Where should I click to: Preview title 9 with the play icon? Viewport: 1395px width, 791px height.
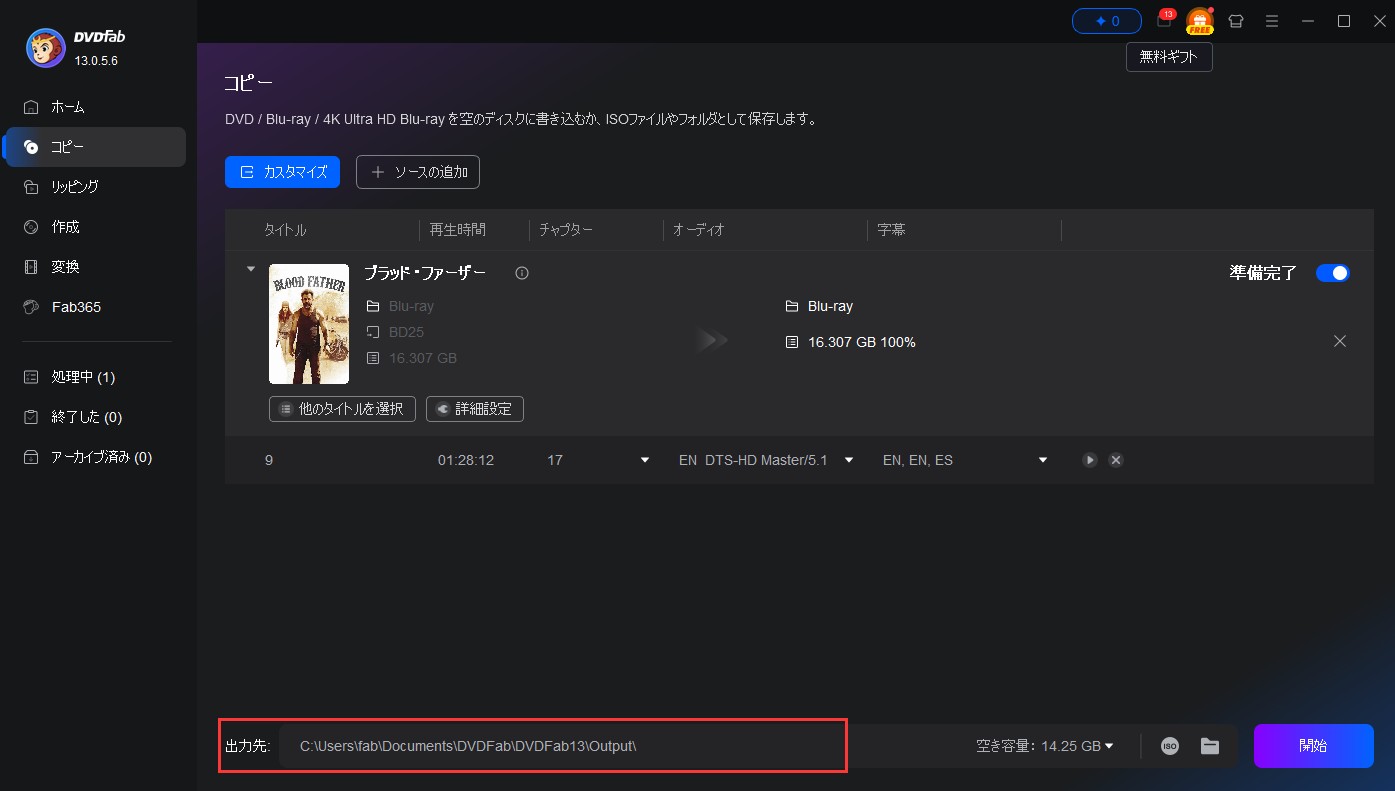click(1090, 460)
